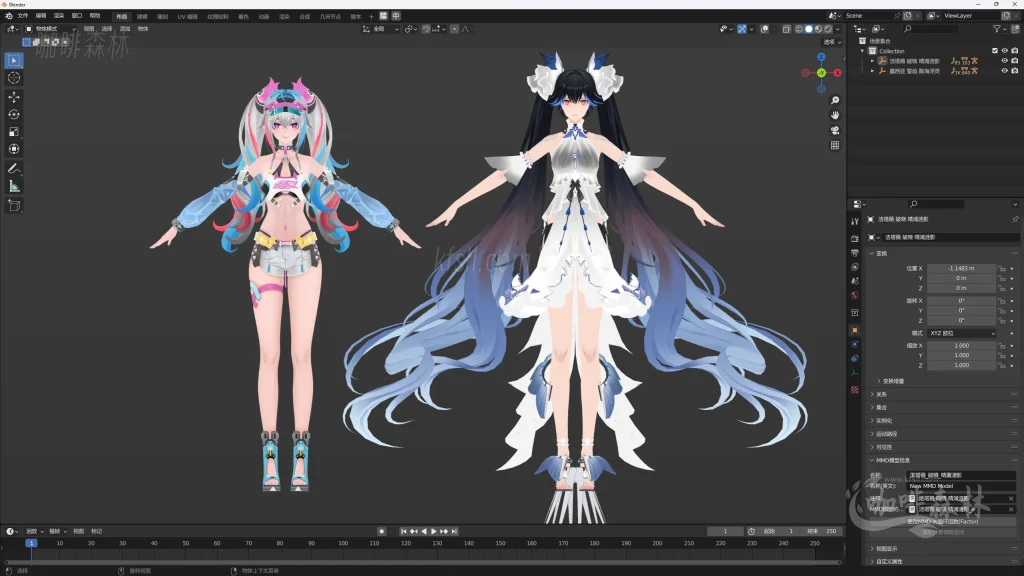The height and width of the screenshot is (576, 1024).
Task: Expand first armature object in outliner
Action: click(x=872, y=61)
